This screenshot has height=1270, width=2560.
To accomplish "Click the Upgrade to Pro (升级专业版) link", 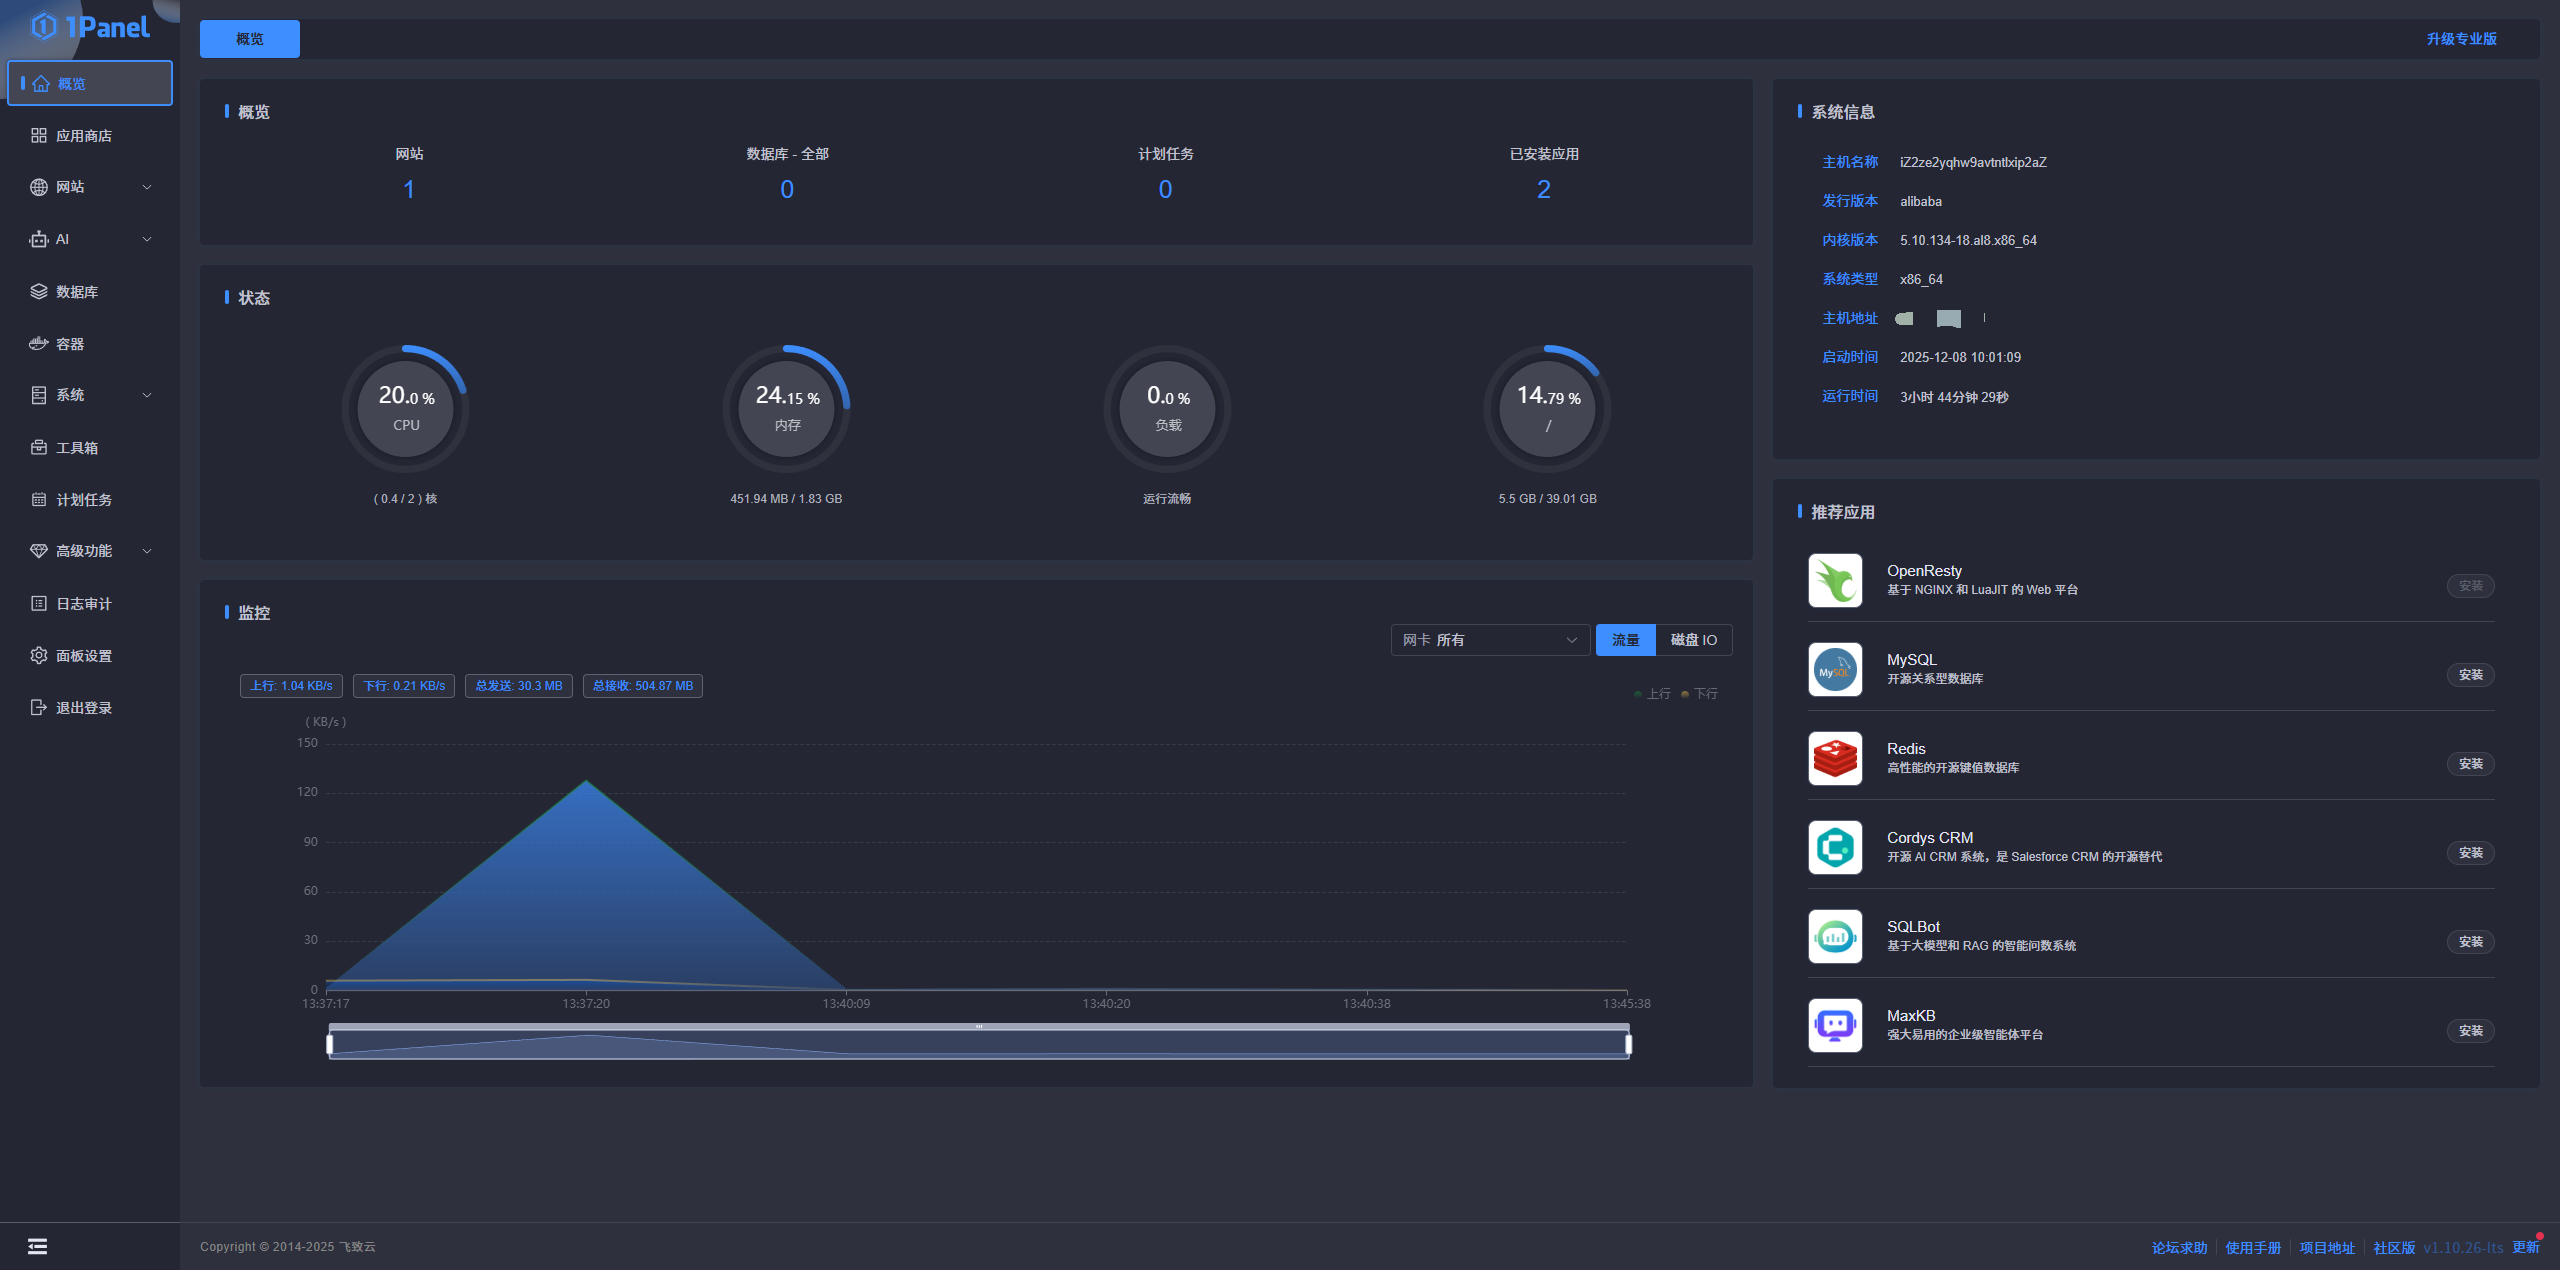I will tap(2461, 39).
